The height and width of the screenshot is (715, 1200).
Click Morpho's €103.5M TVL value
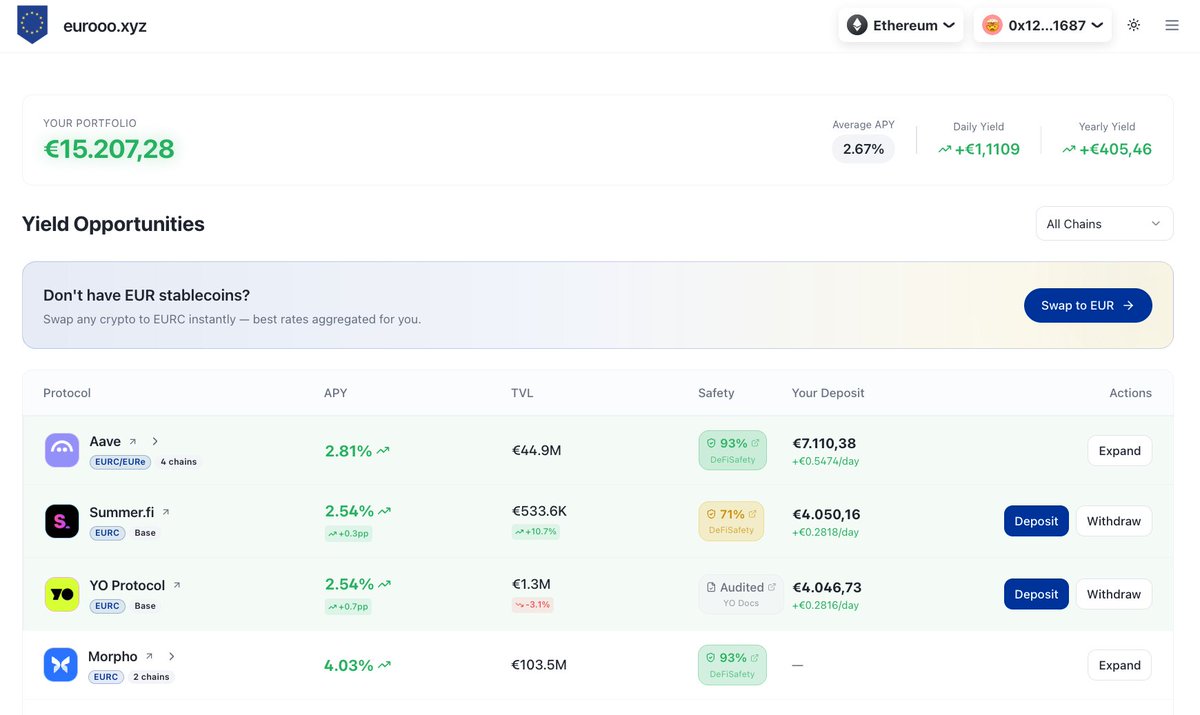tap(539, 665)
